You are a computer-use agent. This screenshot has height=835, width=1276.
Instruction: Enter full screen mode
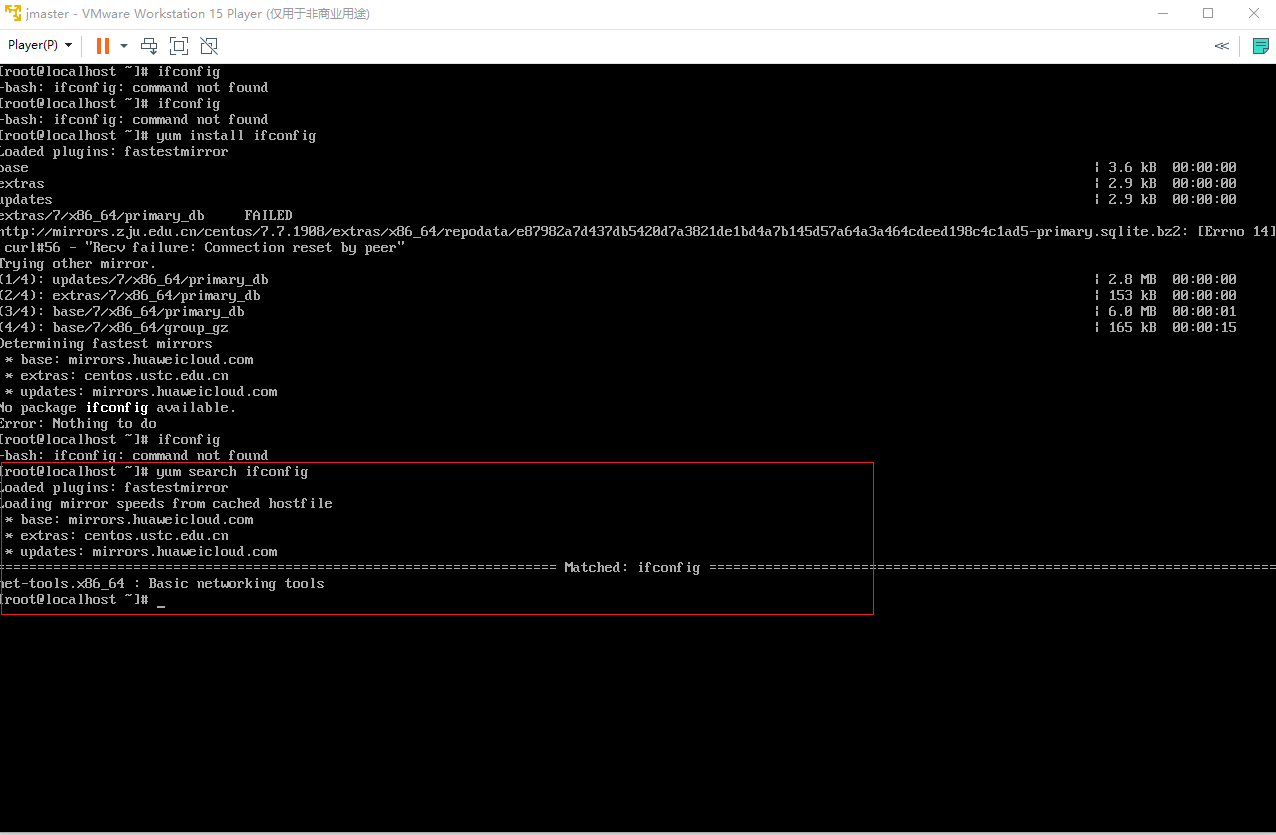178,45
